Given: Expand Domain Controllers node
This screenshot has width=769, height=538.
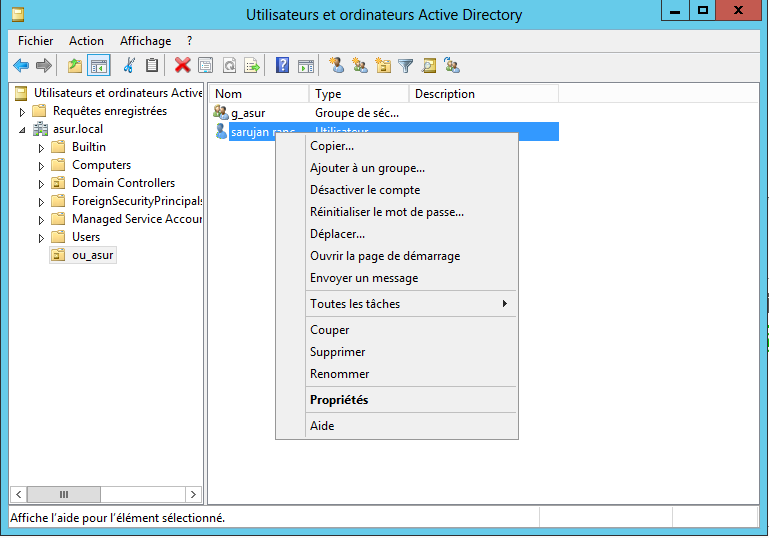Looking at the screenshot, I should point(41,184).
